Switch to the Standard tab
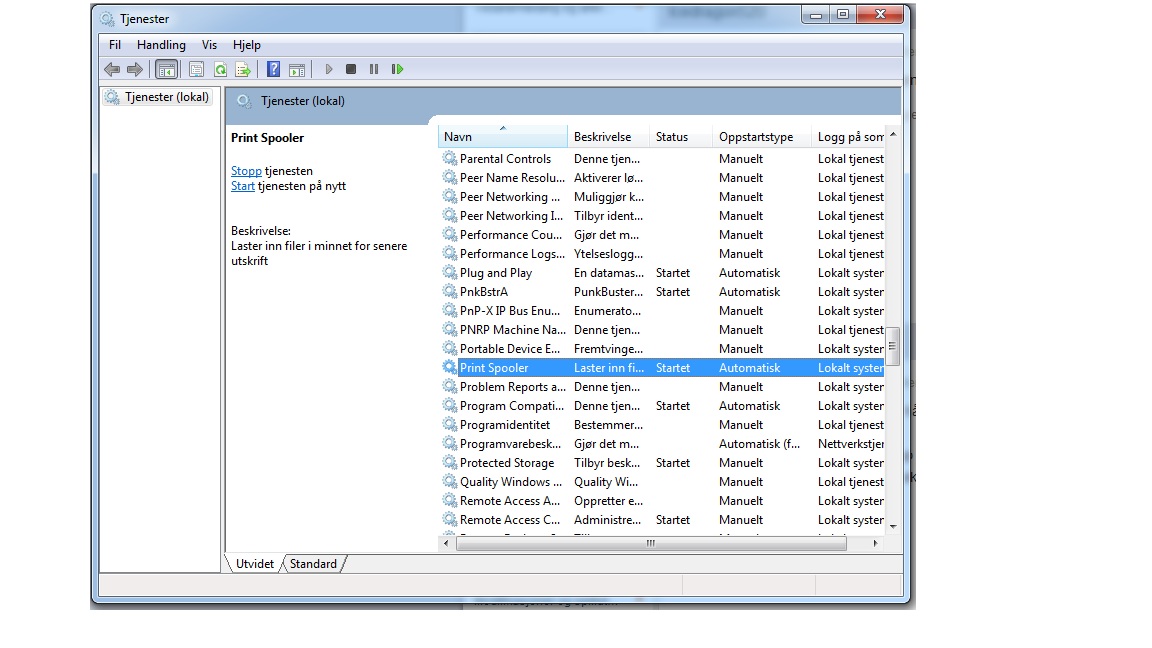Viewport: 1152px width, 648px height. [313, 564]
